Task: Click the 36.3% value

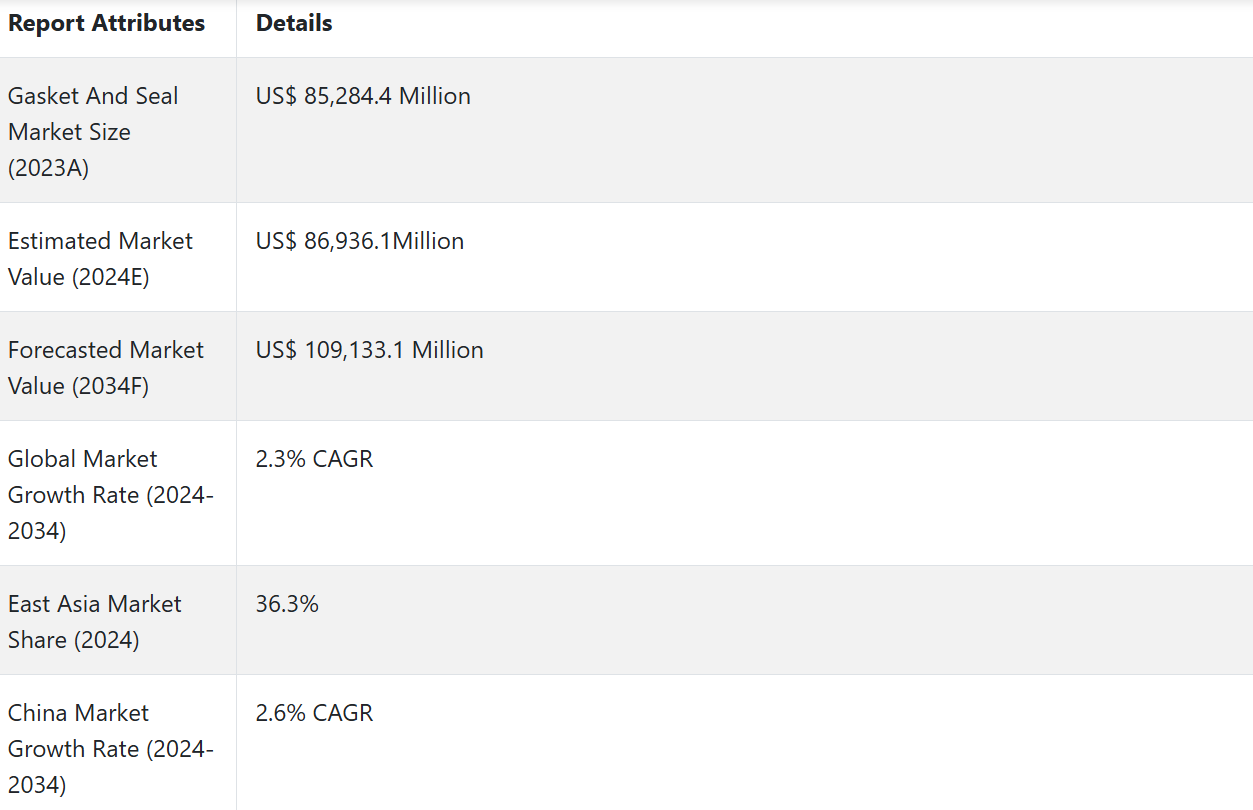Action: tap(287, 604)
